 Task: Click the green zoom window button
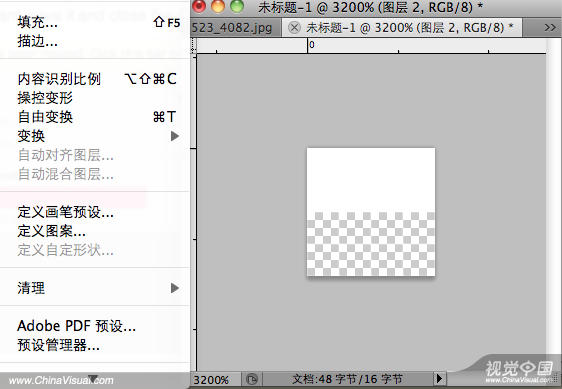tap(237, 6)
